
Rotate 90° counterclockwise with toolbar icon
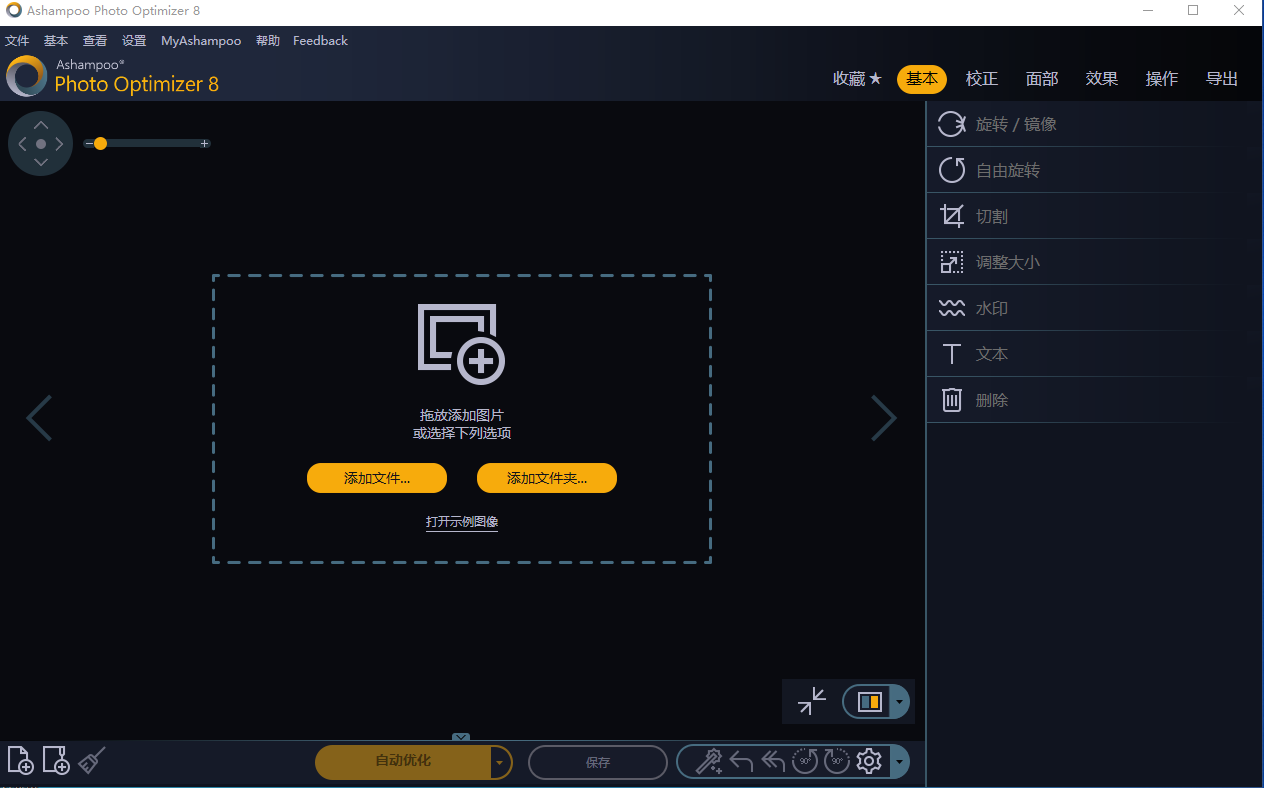tap(805, 762)
